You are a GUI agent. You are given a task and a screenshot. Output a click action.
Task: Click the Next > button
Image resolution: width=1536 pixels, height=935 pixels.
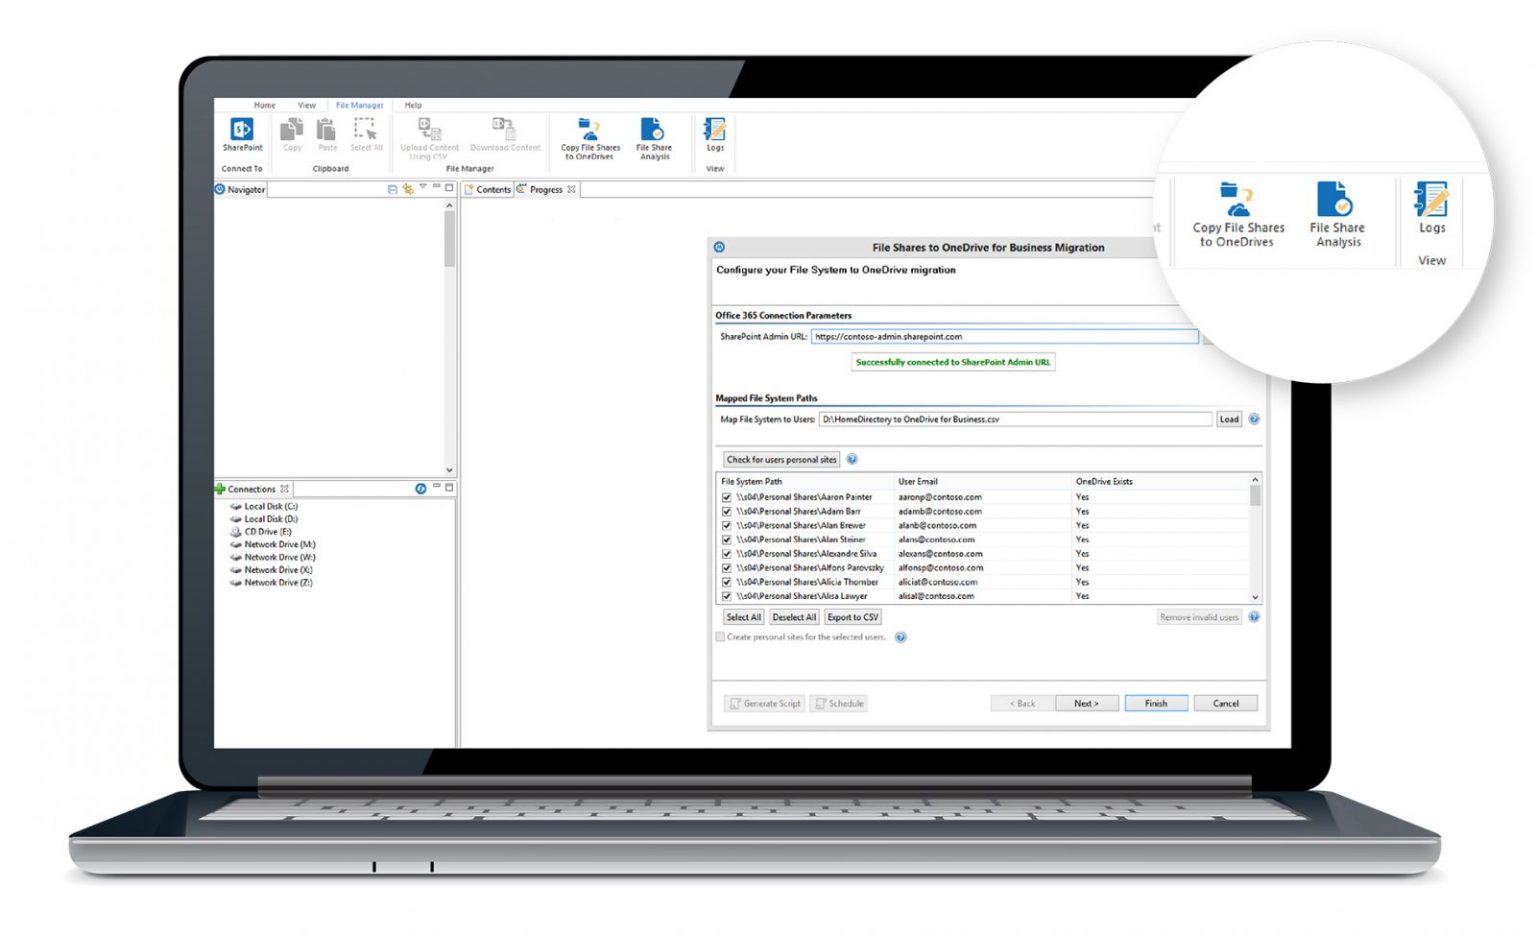tap(1086, 703)
